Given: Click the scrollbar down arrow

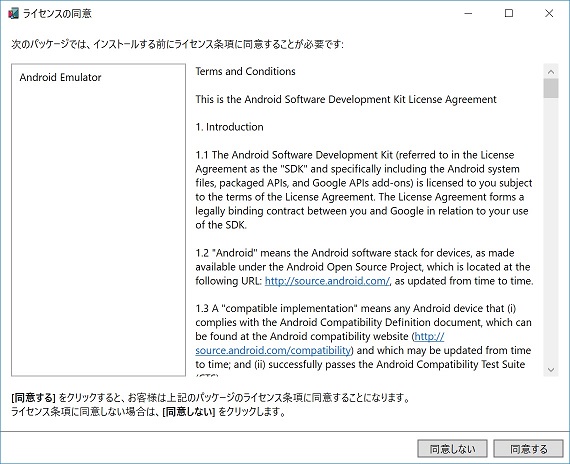Looking at the screenshot, I should tap(551, 369).
